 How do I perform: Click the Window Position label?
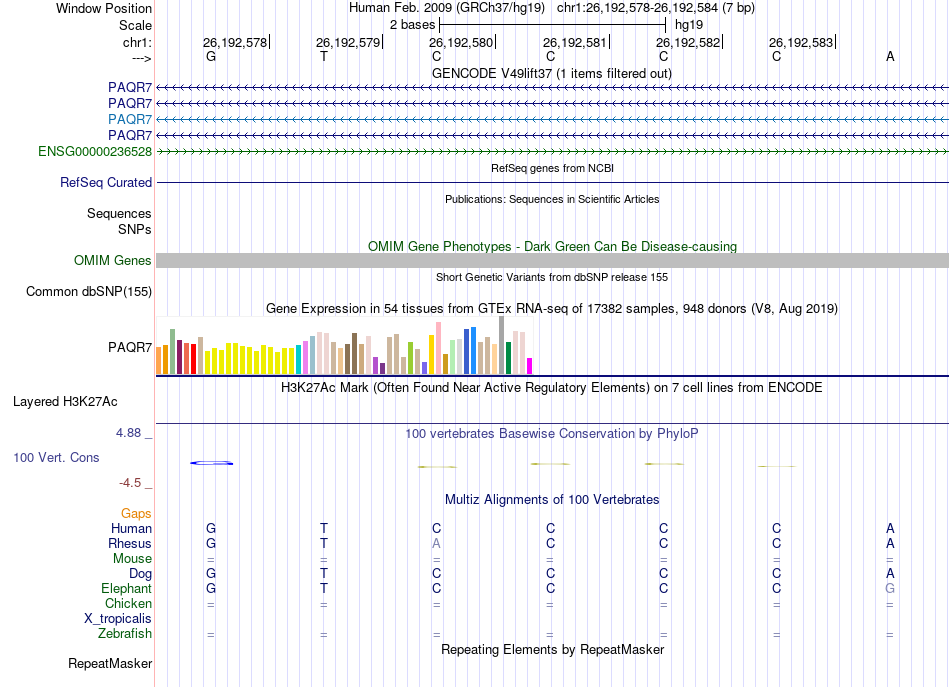click(104, 8)
